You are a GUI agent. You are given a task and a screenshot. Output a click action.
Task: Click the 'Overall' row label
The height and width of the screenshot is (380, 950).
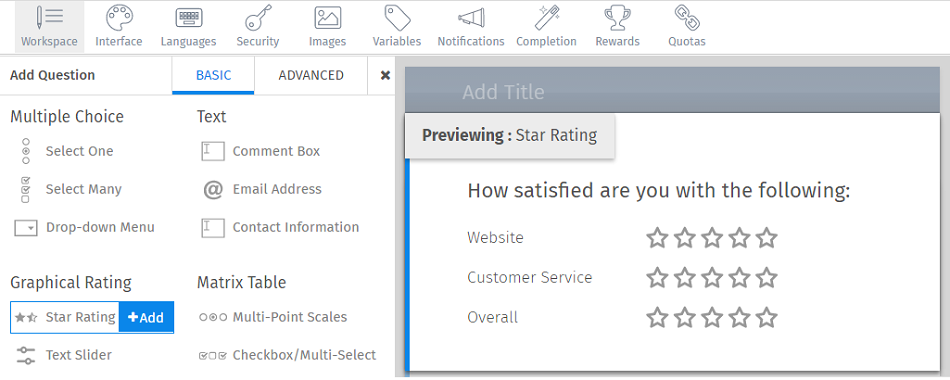coord(493,317)
